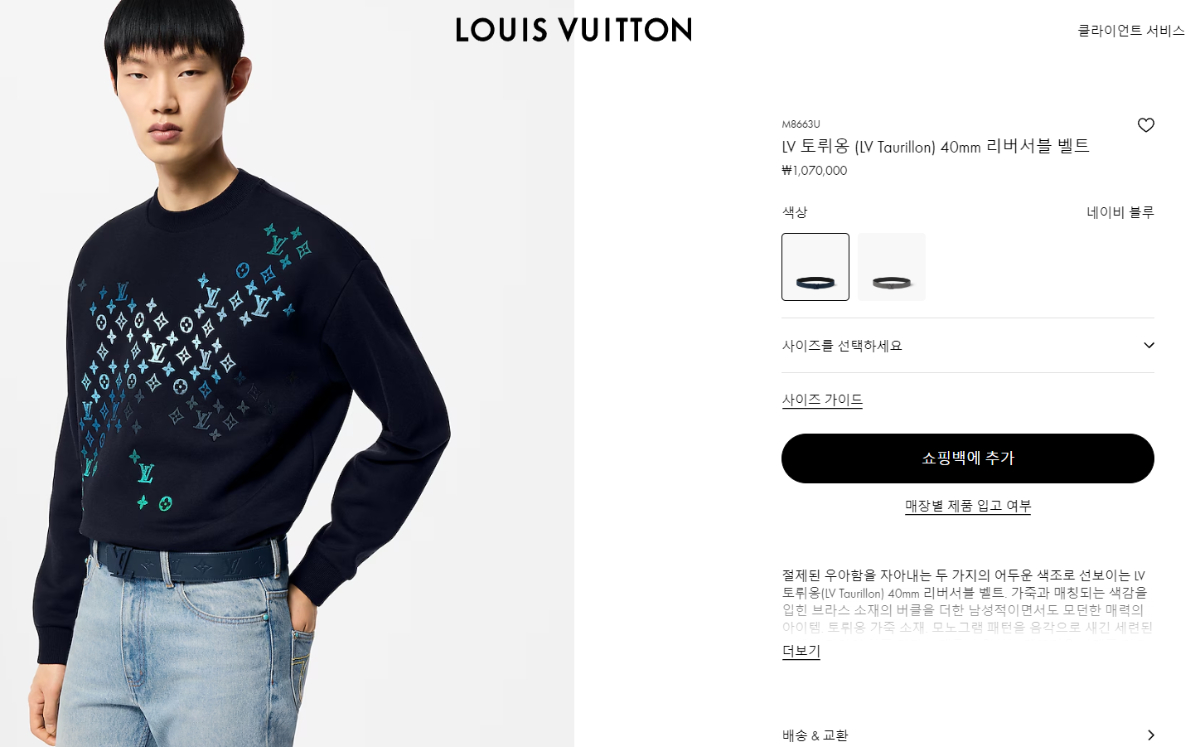
Task: Click the product code M8663U
Action: tap(801, 124)
